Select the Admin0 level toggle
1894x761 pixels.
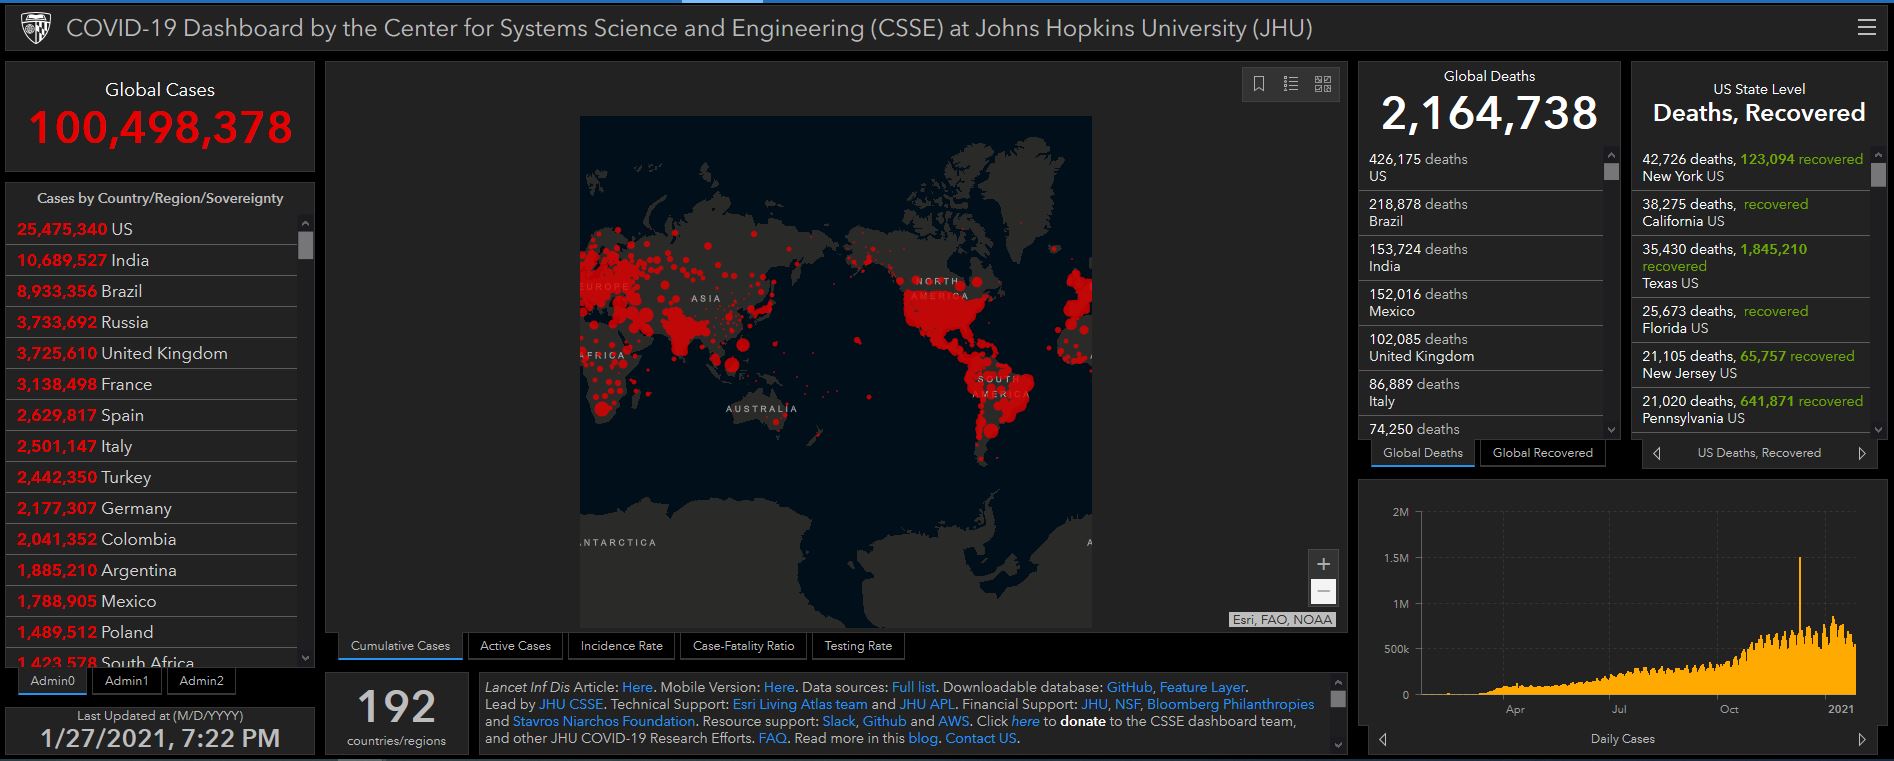[53, 681]
